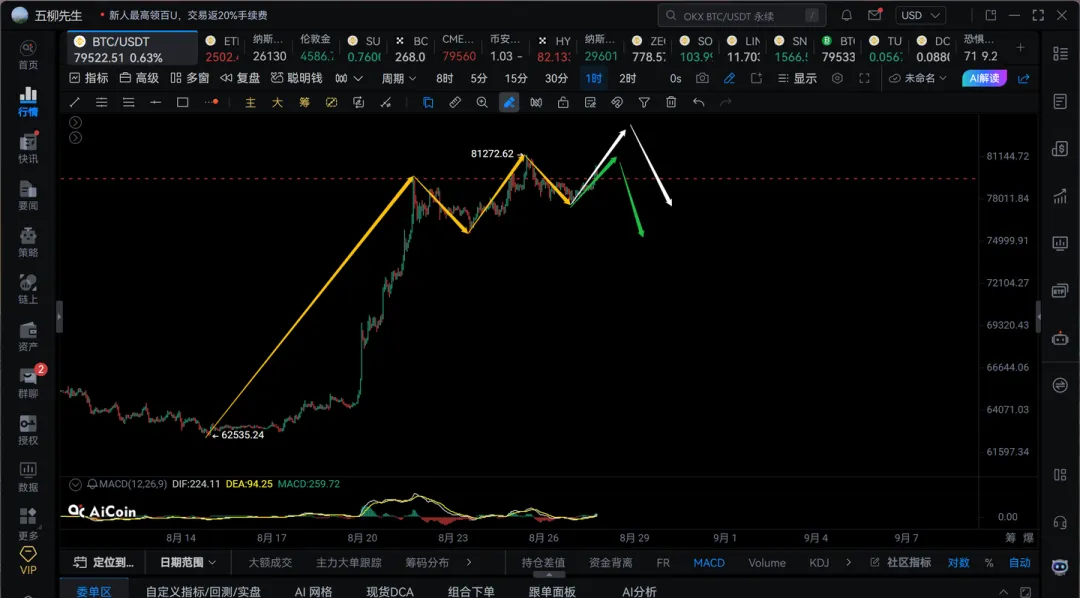Viewport: 1080px width, 598px height.
Task: Expand more sub-indicators arrow after KDJ
Action: 849,563
